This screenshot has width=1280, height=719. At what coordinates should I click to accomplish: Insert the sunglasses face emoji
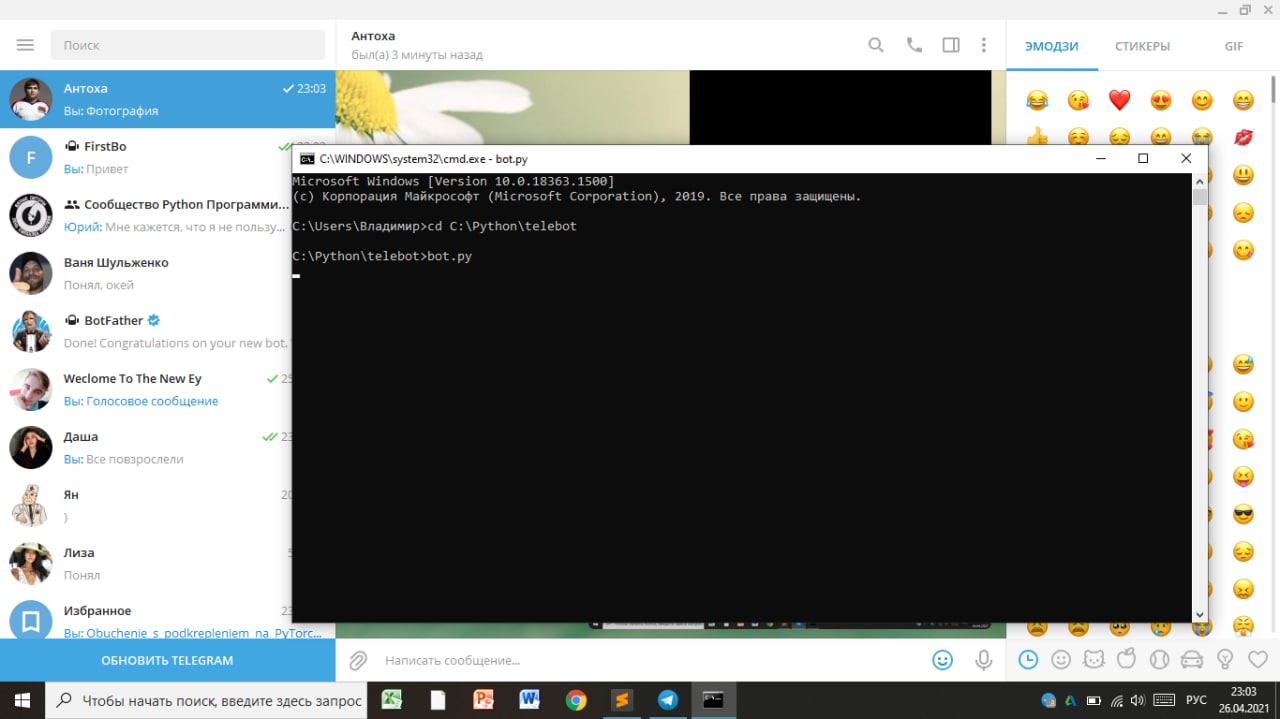pyautogui.click(x=1243, y=515)
